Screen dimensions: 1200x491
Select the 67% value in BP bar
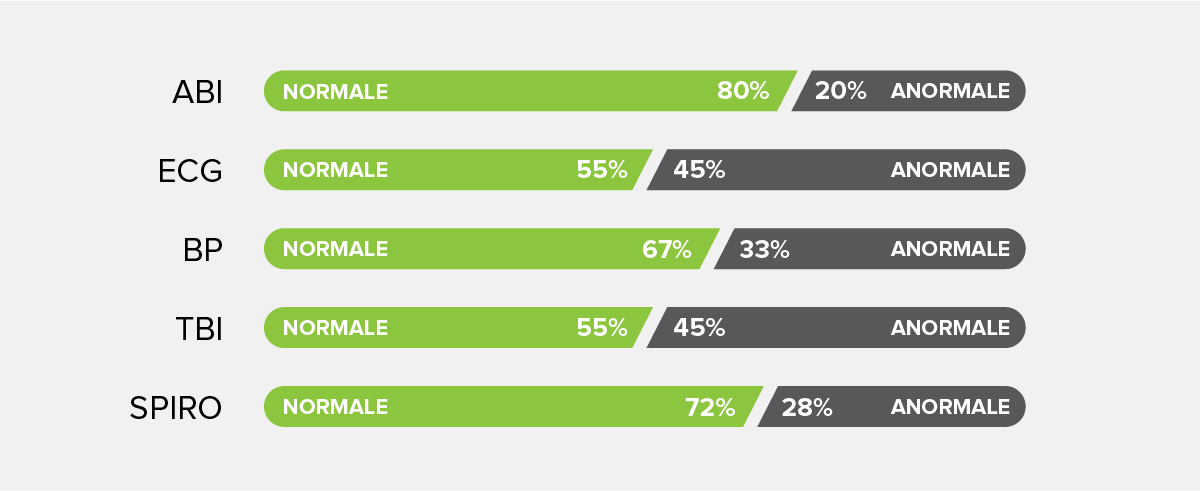[667, 249]
